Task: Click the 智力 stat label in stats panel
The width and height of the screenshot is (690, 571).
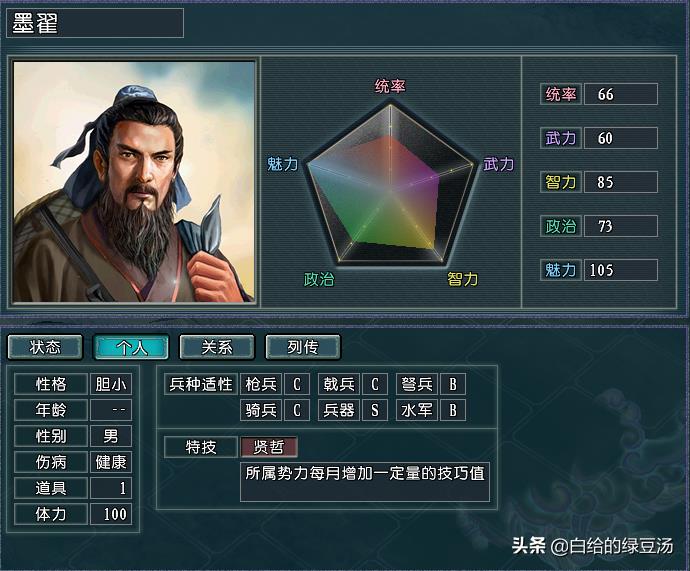Action: 561,182
